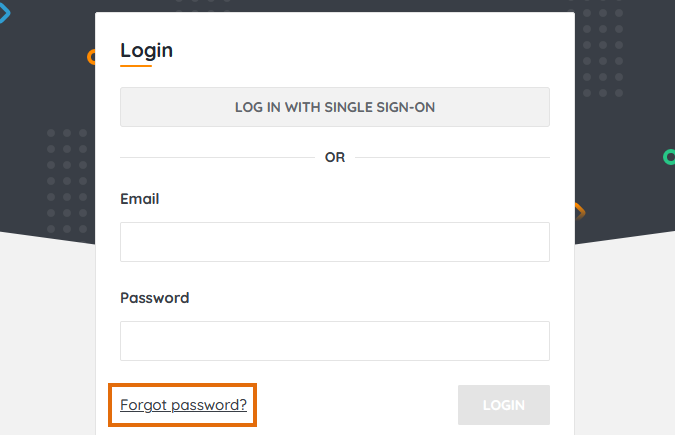Screen dimensions: 675x435
Task: Click the blue diamond shape decoration
Action: click(x=4, y=13)
